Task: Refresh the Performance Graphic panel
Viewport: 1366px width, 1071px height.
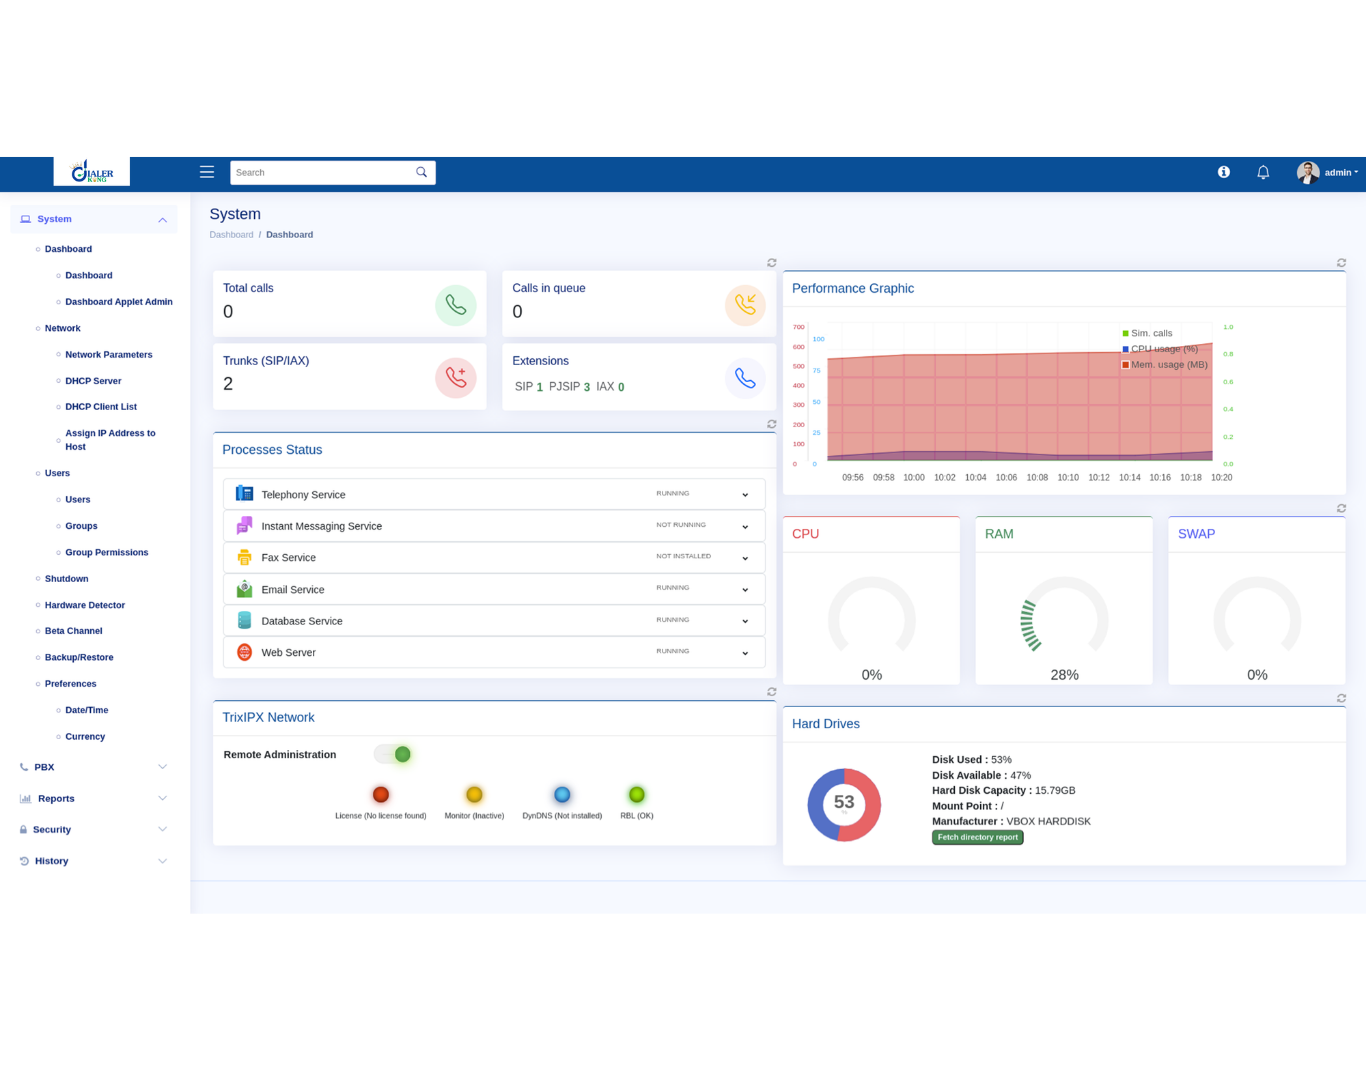Action: tap(1341, 263)
